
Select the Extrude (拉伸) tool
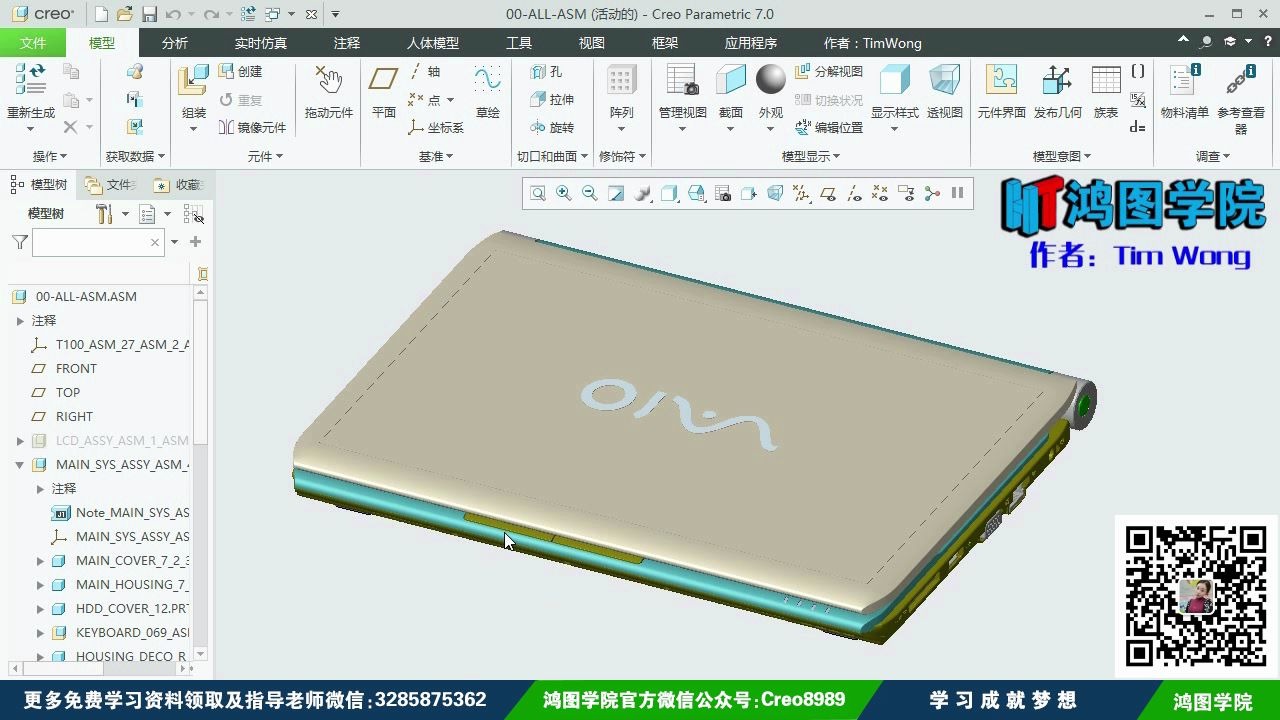pyautogui.click(x=552, y=99)
